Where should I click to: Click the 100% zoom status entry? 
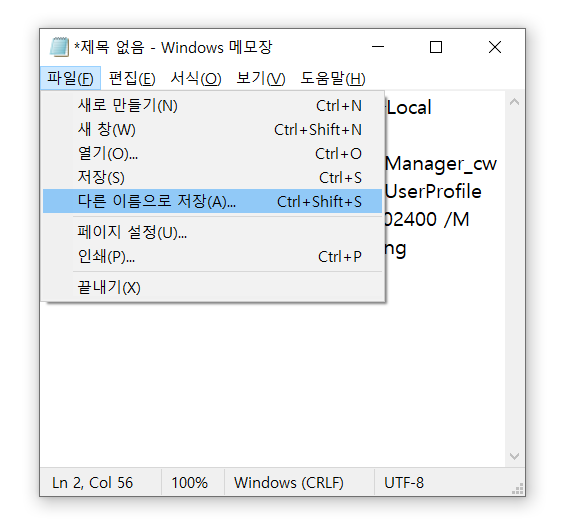189,483
